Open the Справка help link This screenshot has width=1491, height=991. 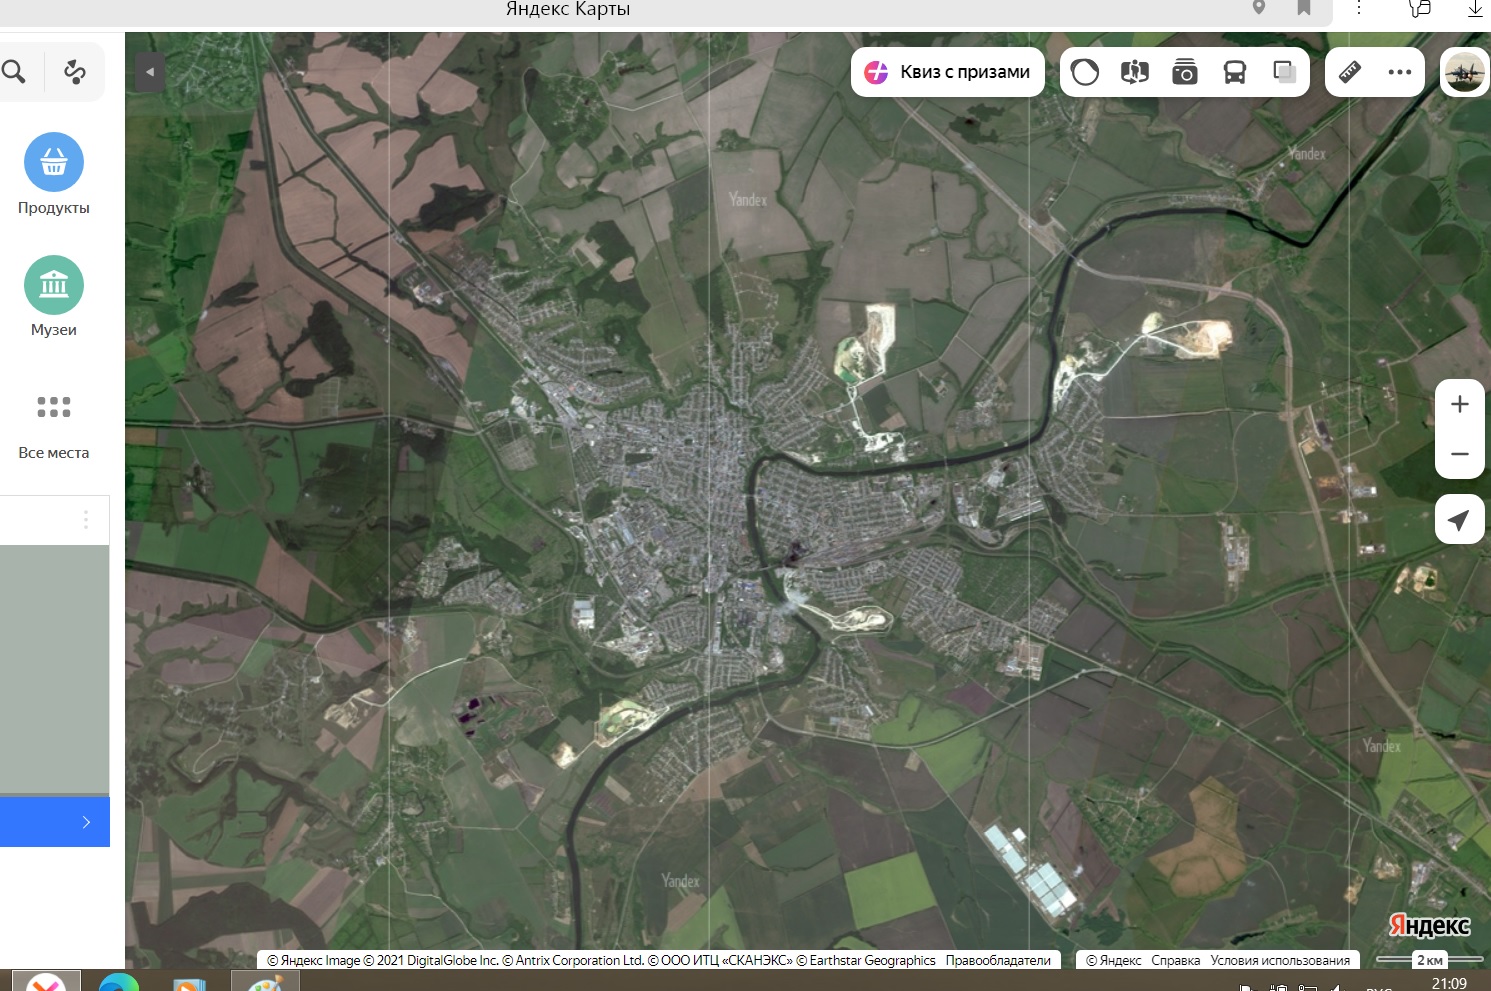pos(1175,960)
